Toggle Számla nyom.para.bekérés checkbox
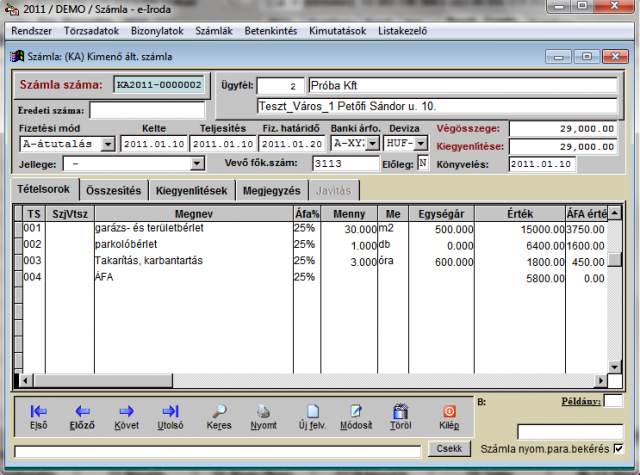The image size is (640, 475). click(x=617, y=447)
